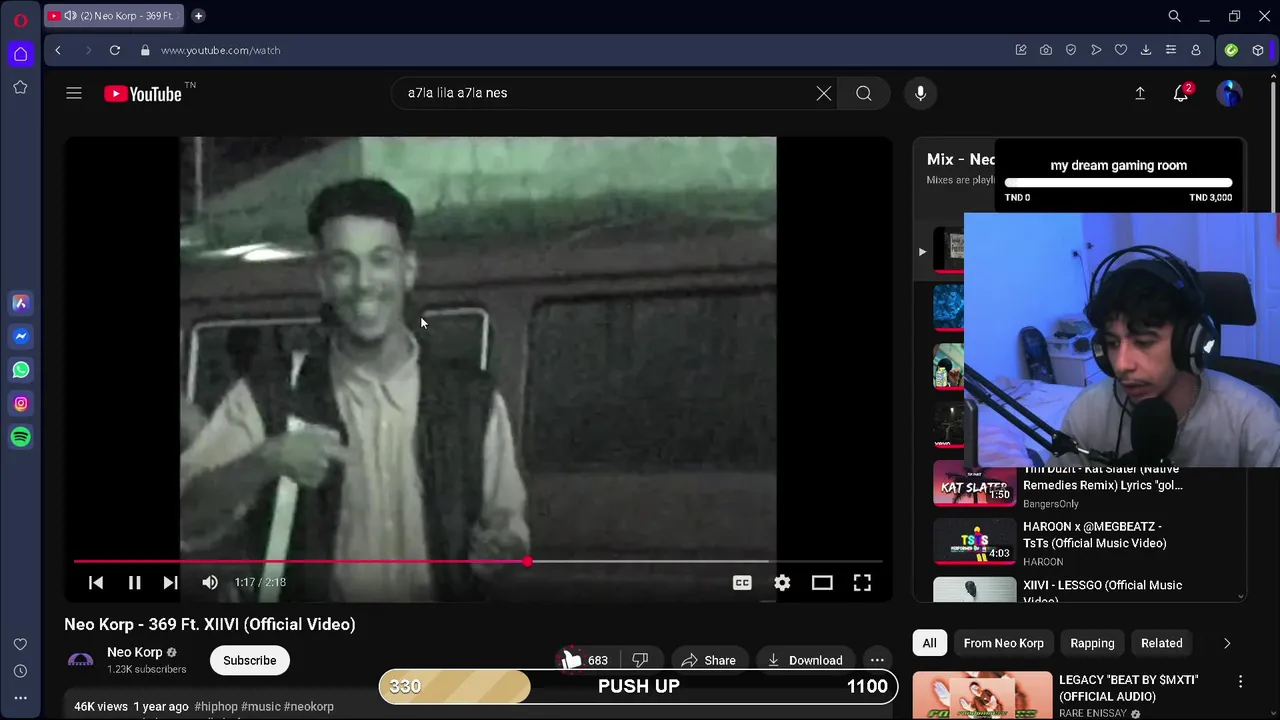The height and width of the screenshot is (720, 1280).
Task: Play the previous video
Action: 96,582
